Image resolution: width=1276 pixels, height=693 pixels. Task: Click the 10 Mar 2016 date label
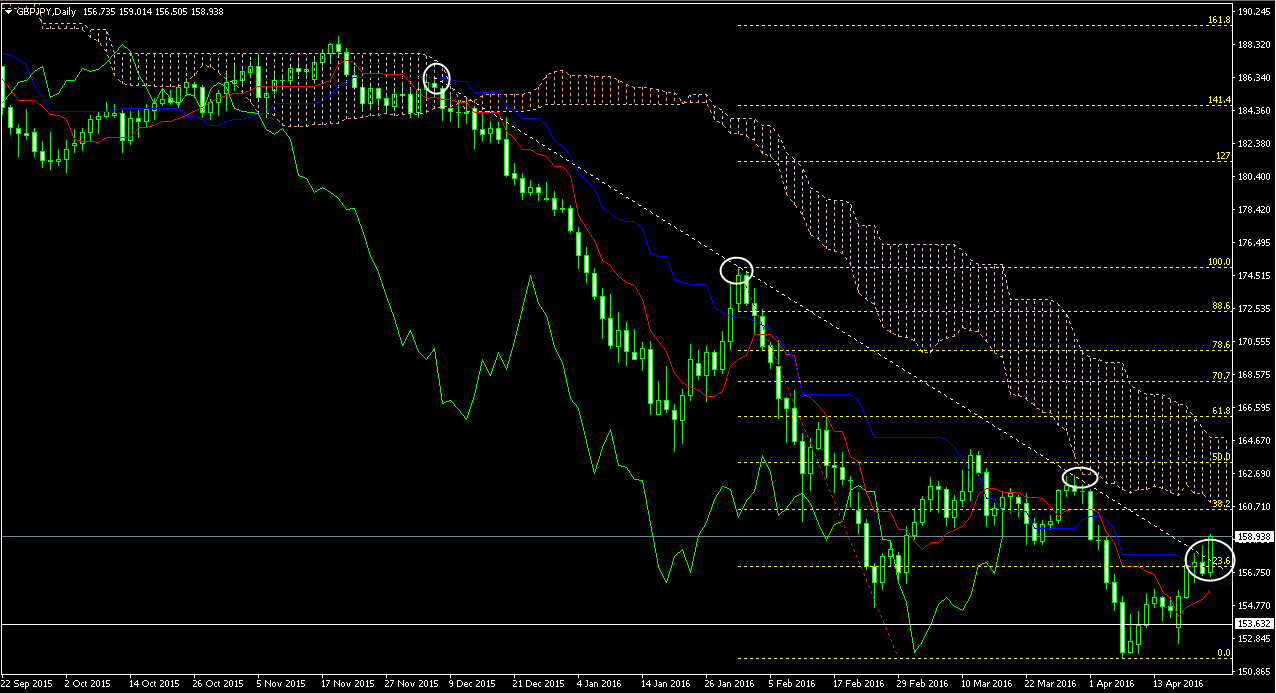(987, 684)
